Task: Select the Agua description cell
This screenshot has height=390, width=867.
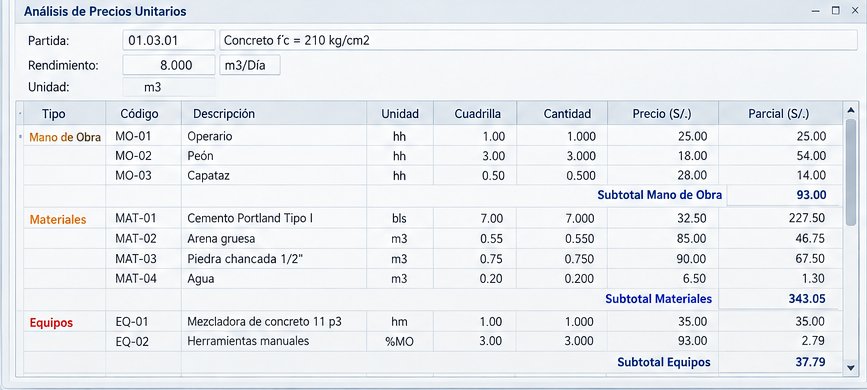Action: (274, 279)
